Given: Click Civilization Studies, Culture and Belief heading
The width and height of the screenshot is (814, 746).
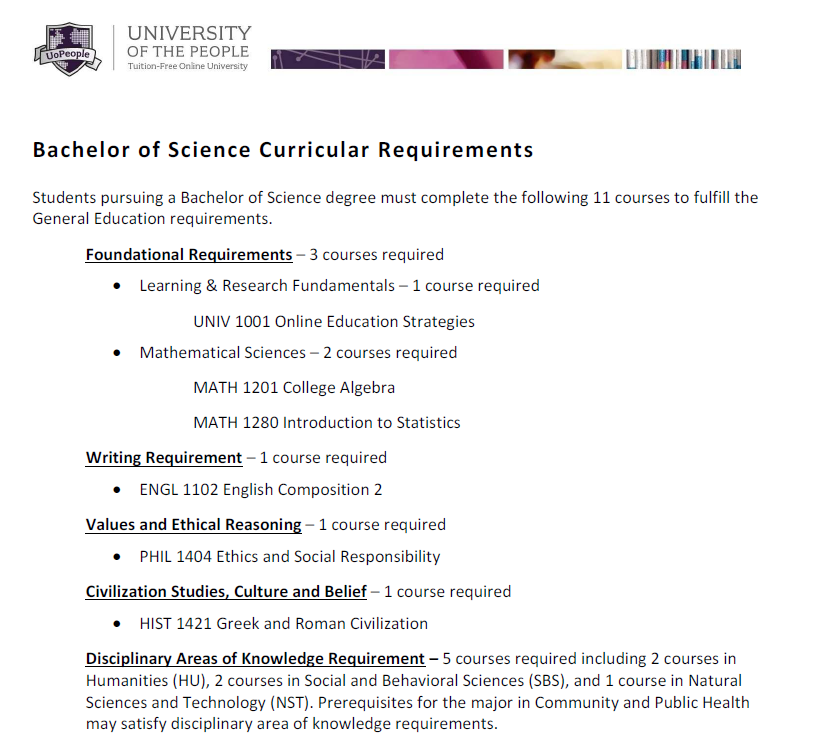Looking at the screenshot, I should point(226,591).
